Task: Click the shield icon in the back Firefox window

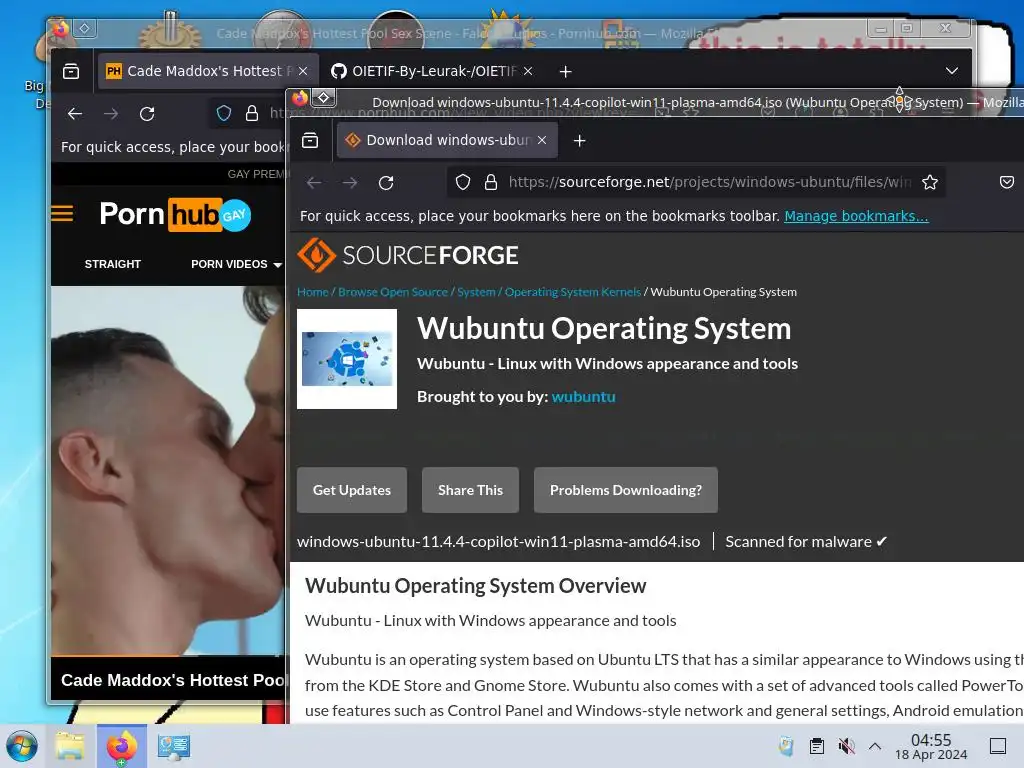Action: [224, 114]
